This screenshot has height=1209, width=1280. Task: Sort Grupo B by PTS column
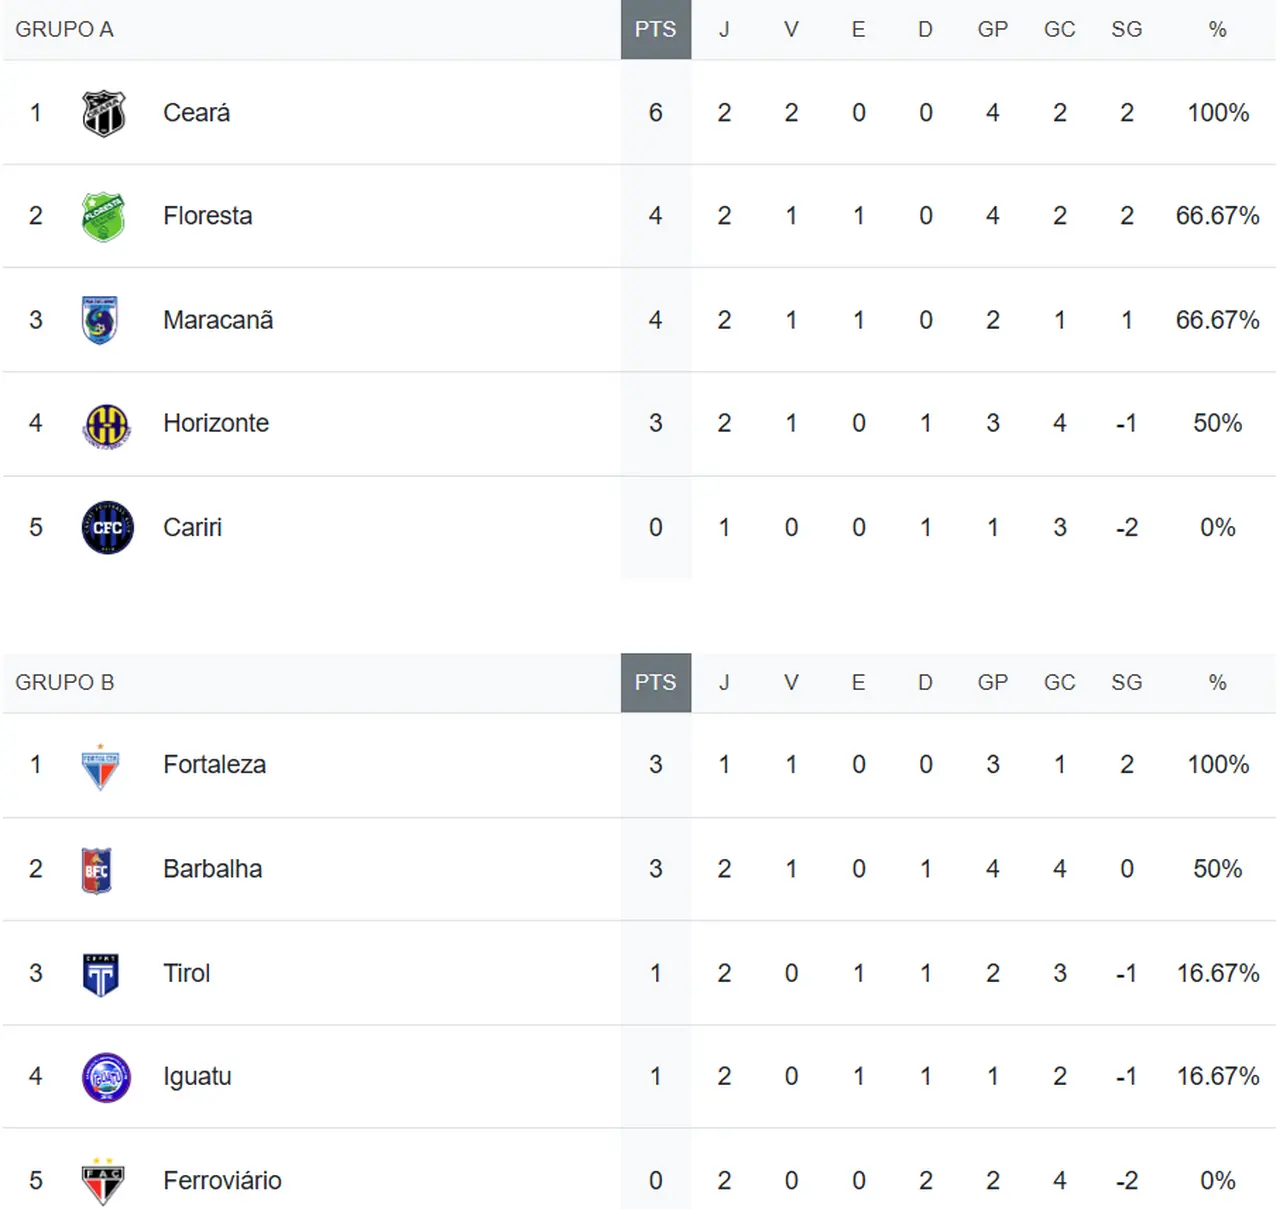[x=655, y=683]
